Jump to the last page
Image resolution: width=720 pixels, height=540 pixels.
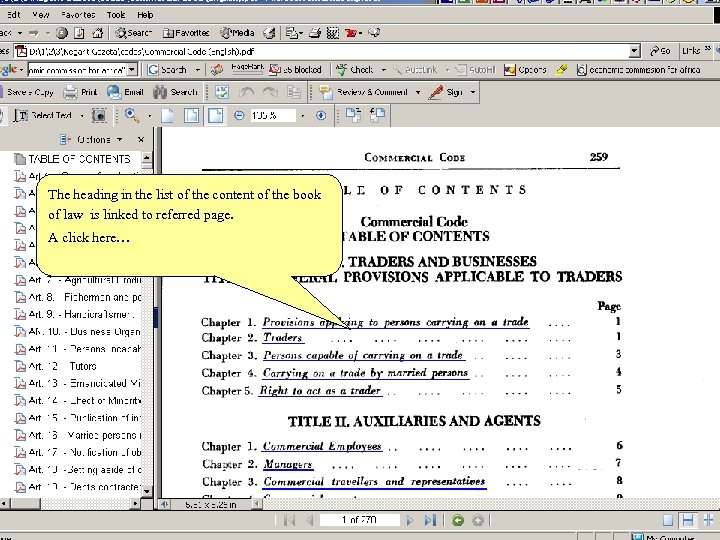(430, 520)
